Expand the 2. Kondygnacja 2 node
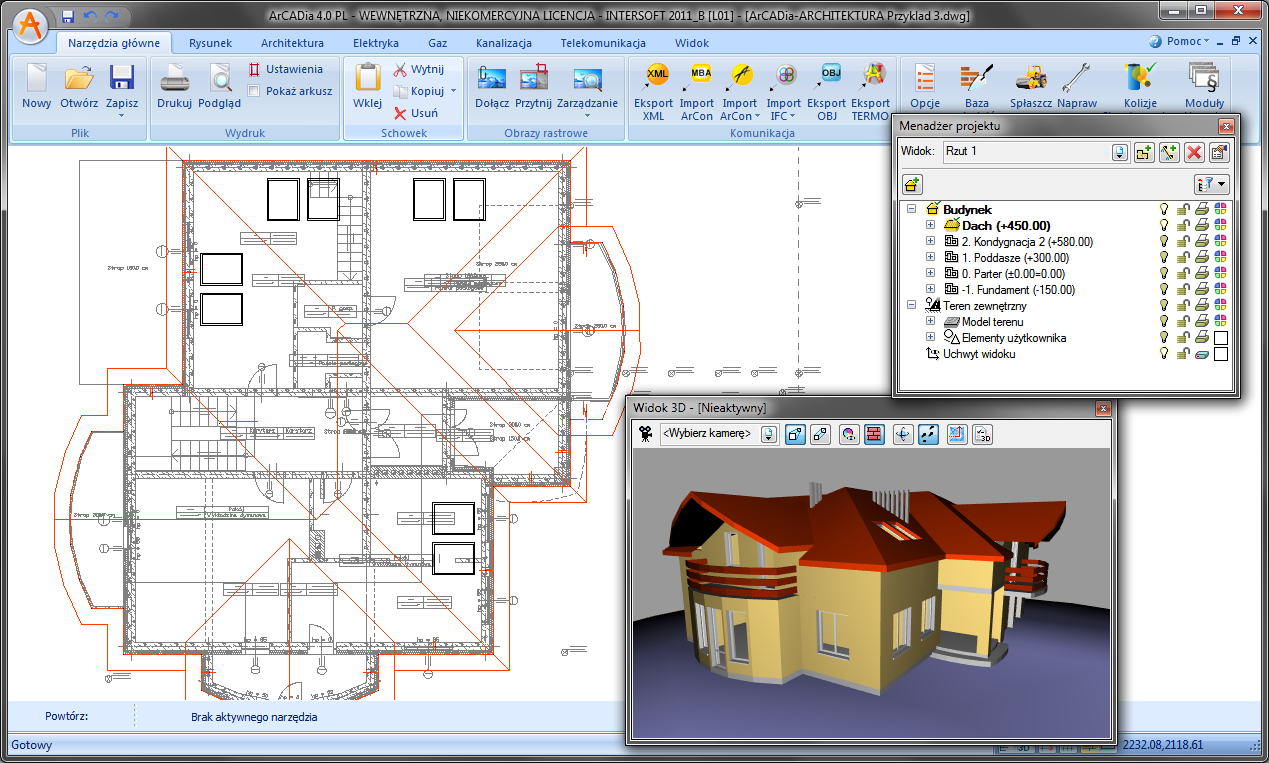 tap(930, 241)
